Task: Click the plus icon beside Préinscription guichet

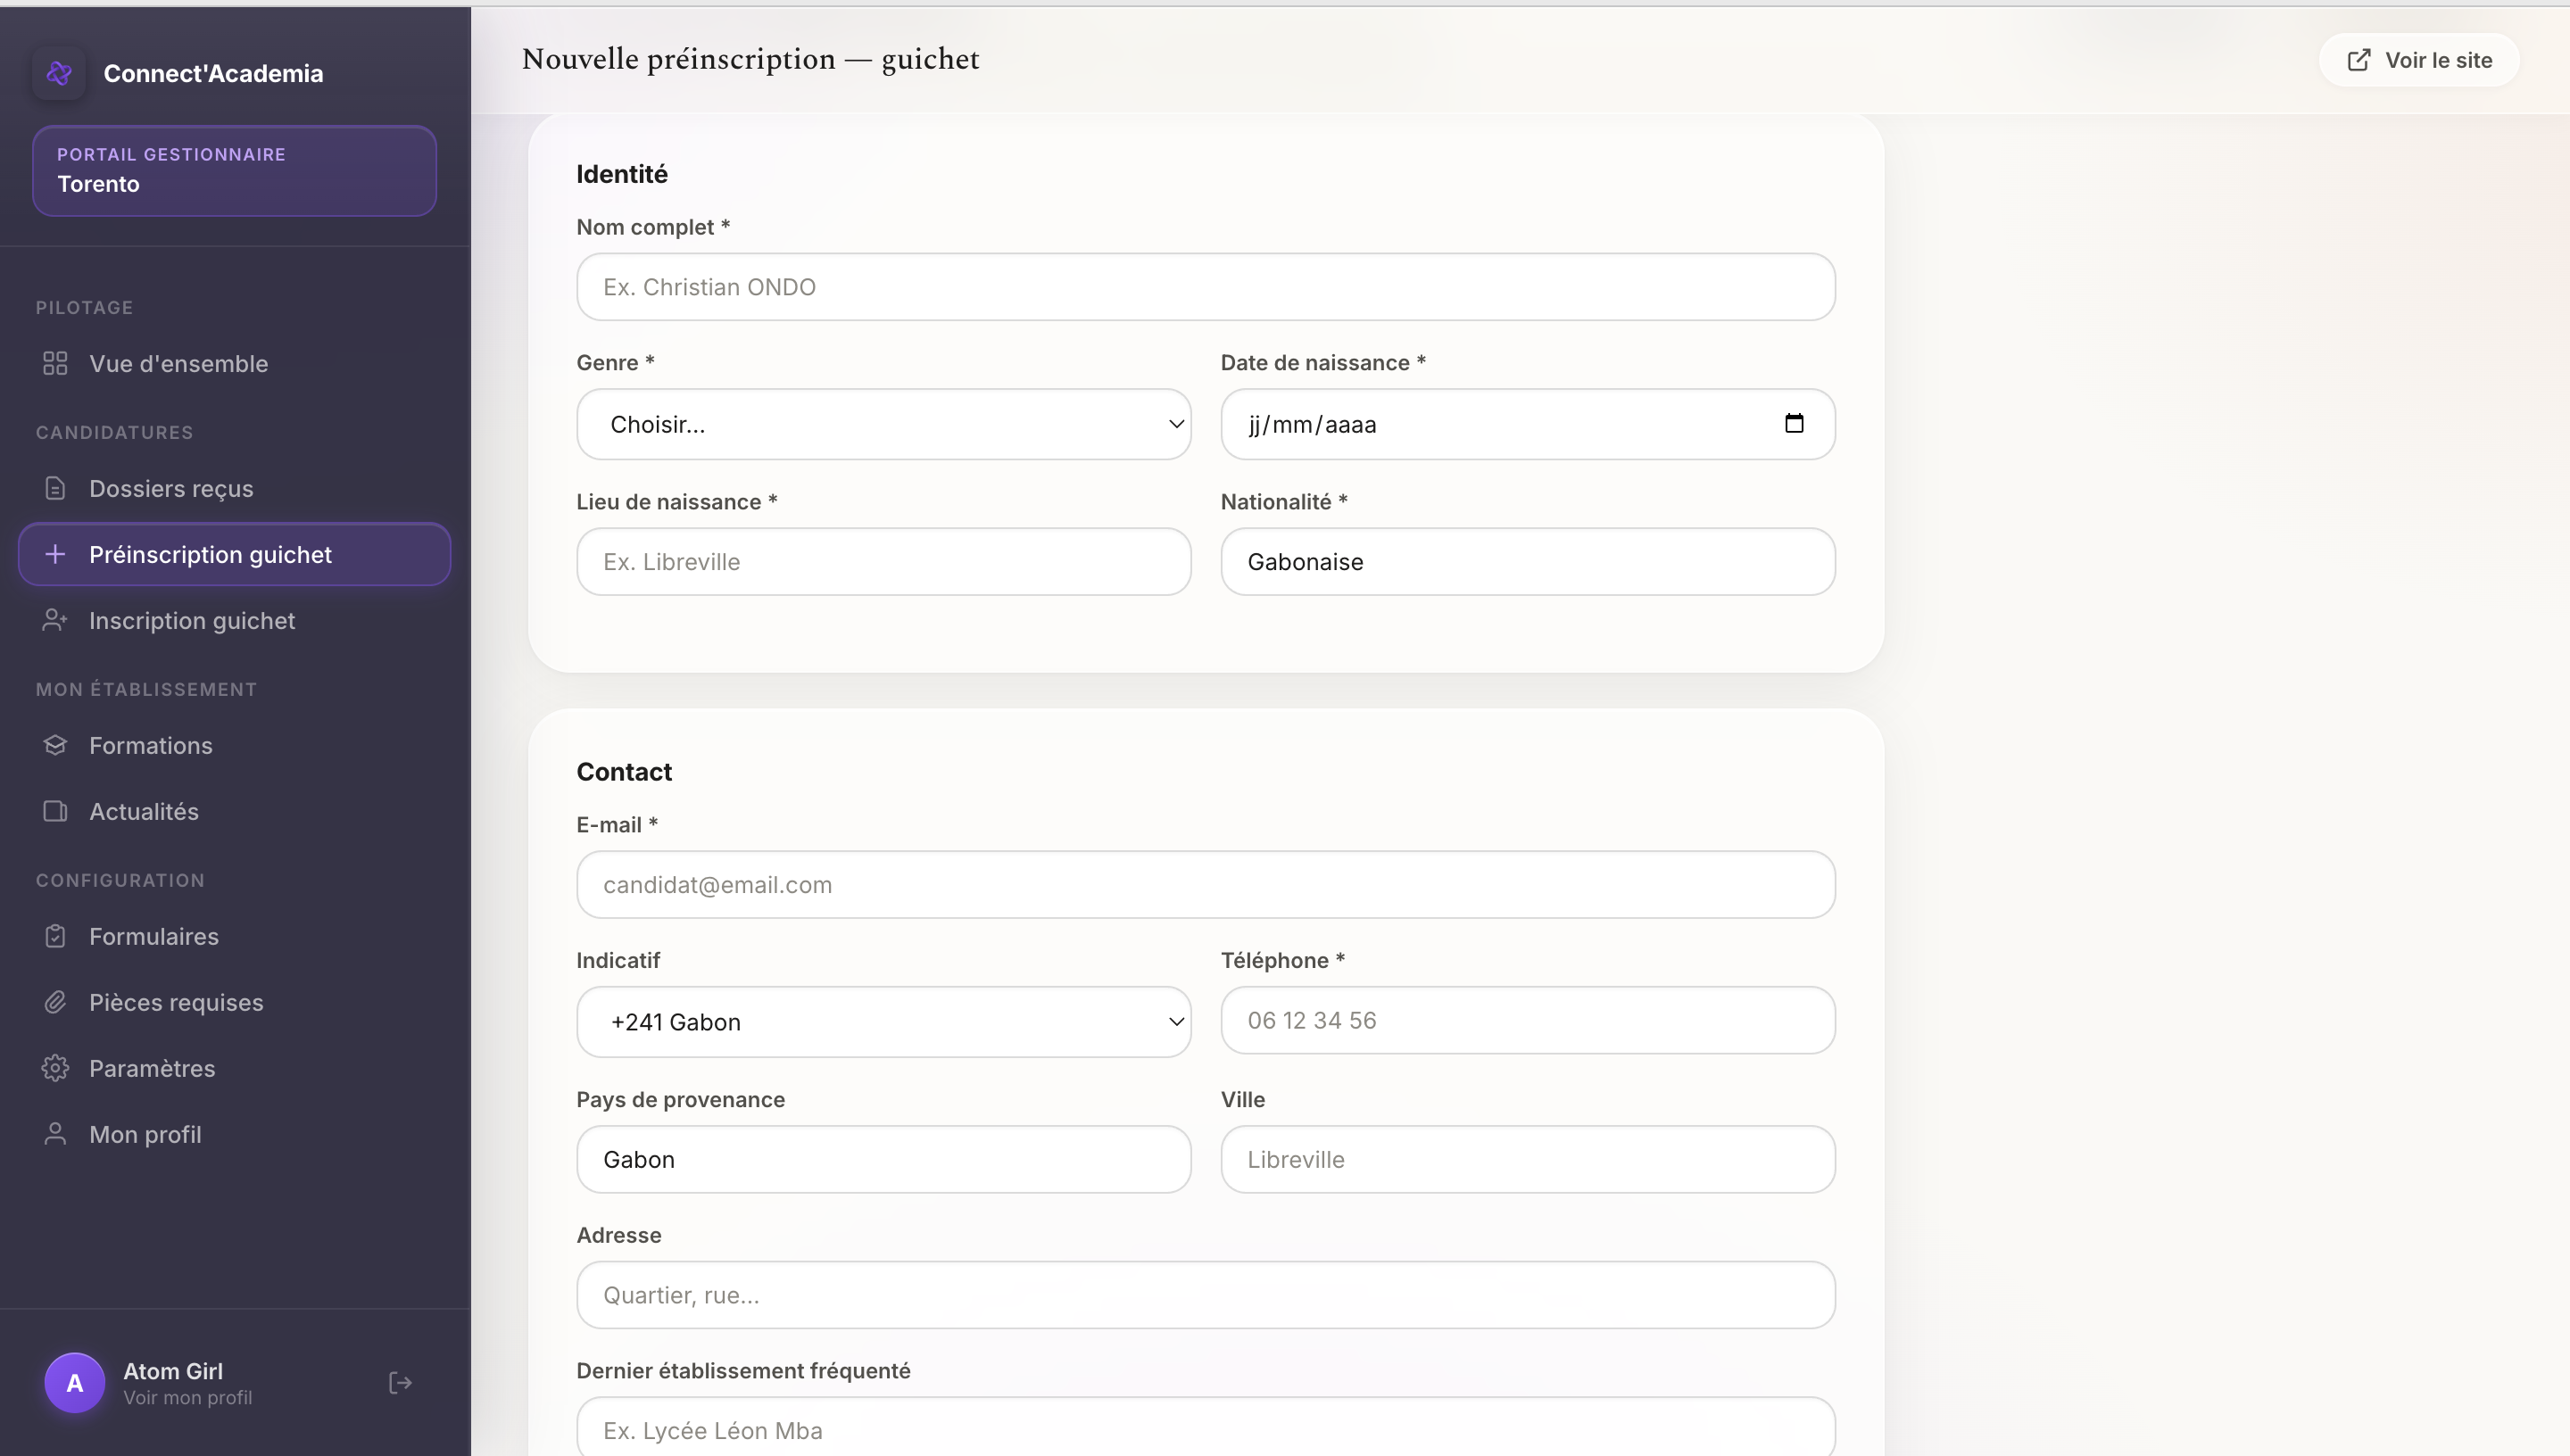Action: [55, 554]
